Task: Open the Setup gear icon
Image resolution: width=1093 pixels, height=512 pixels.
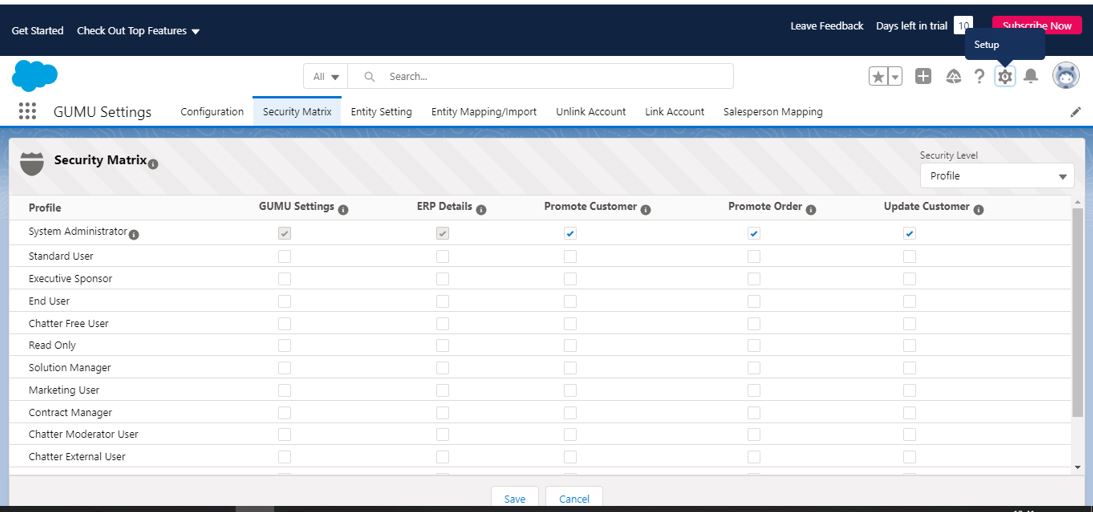Action: [x=1004, y=77]
